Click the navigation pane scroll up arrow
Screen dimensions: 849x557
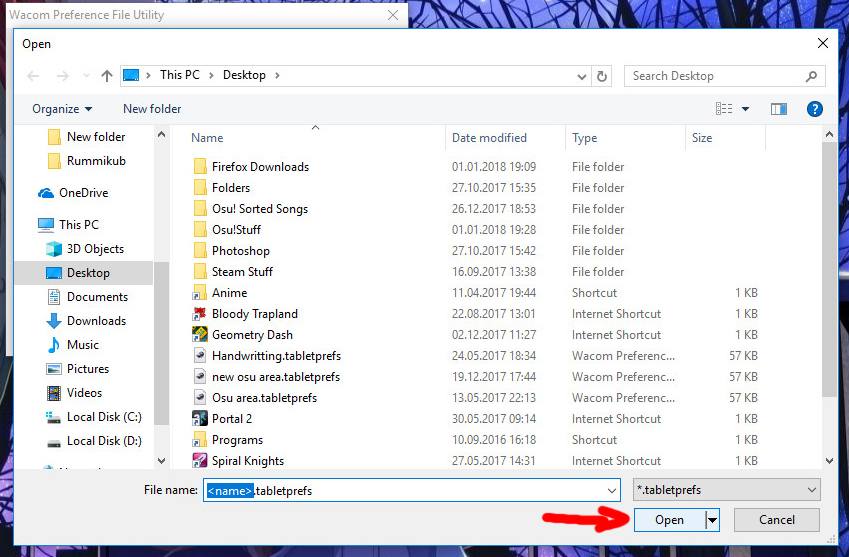click(161, 134)
